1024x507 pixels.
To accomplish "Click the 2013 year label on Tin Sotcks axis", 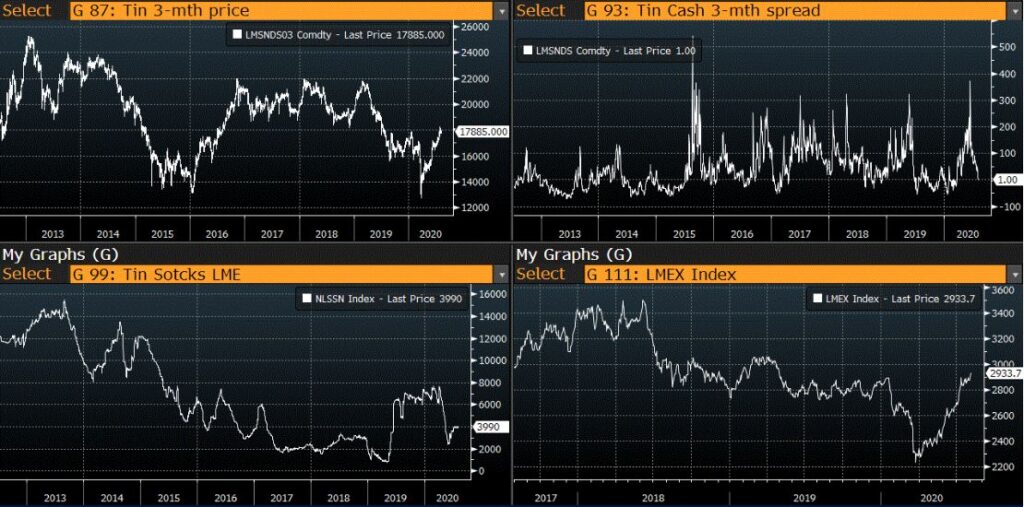I will [x=54, y=495].
